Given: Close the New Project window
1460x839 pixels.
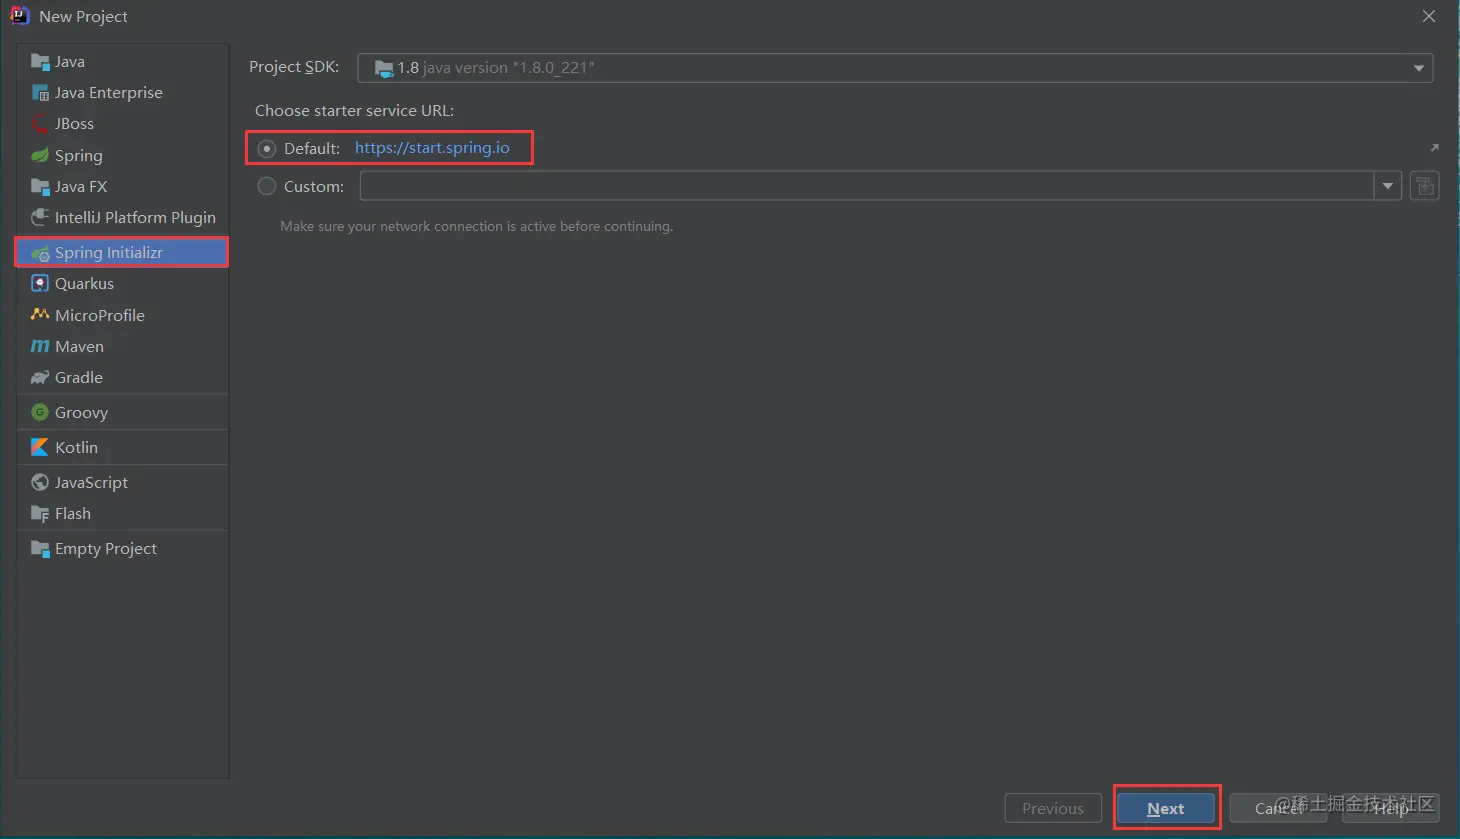Looking at the screenshot, I should click(x=1429, y=16).
